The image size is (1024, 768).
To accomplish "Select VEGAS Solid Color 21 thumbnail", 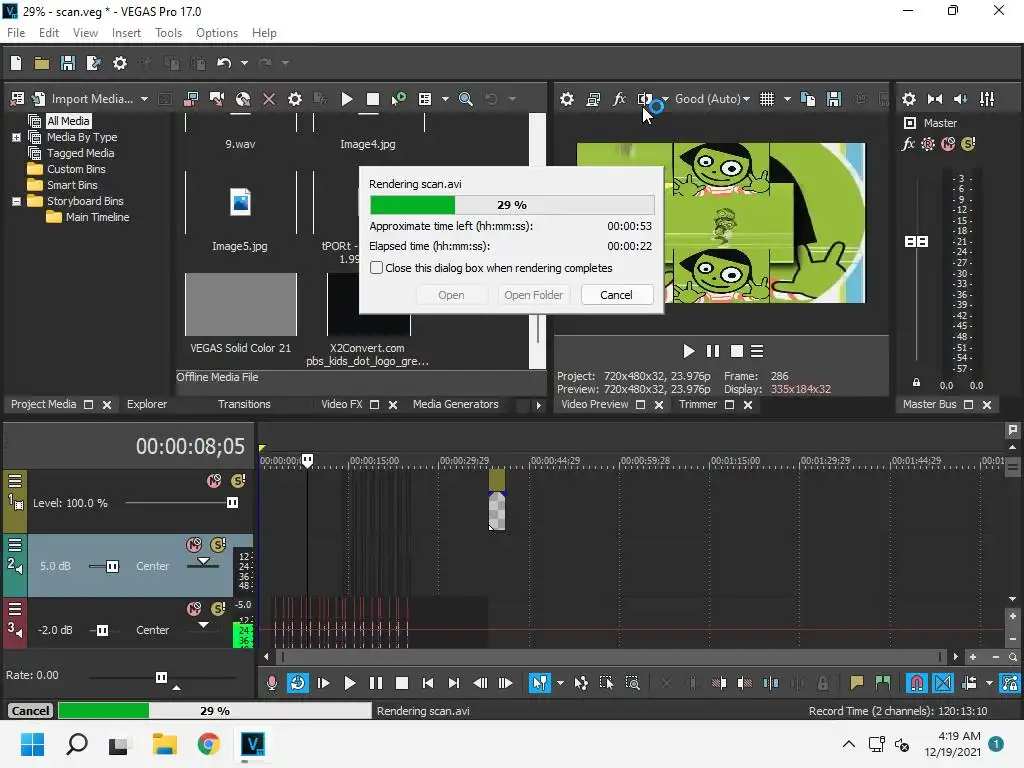I will point(241,304).
